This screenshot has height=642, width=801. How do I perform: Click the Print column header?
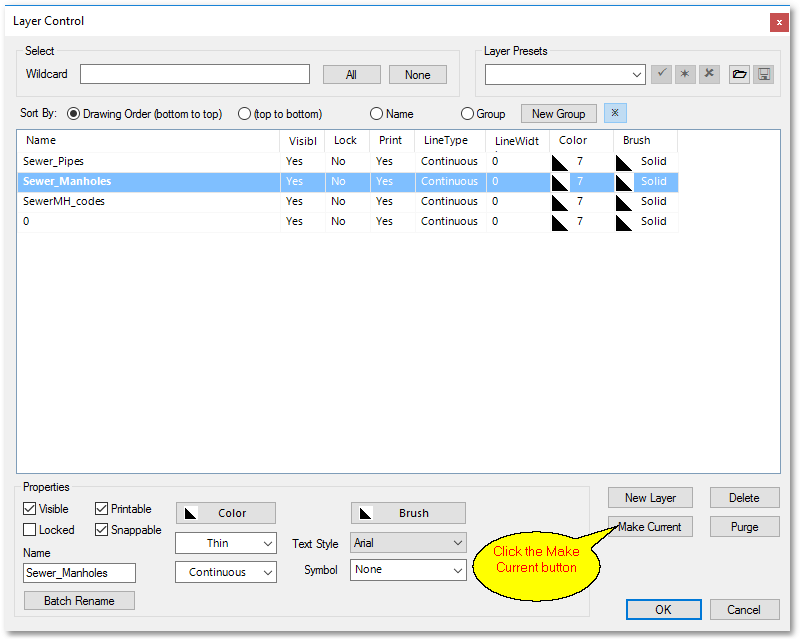(x=392, y=140)
